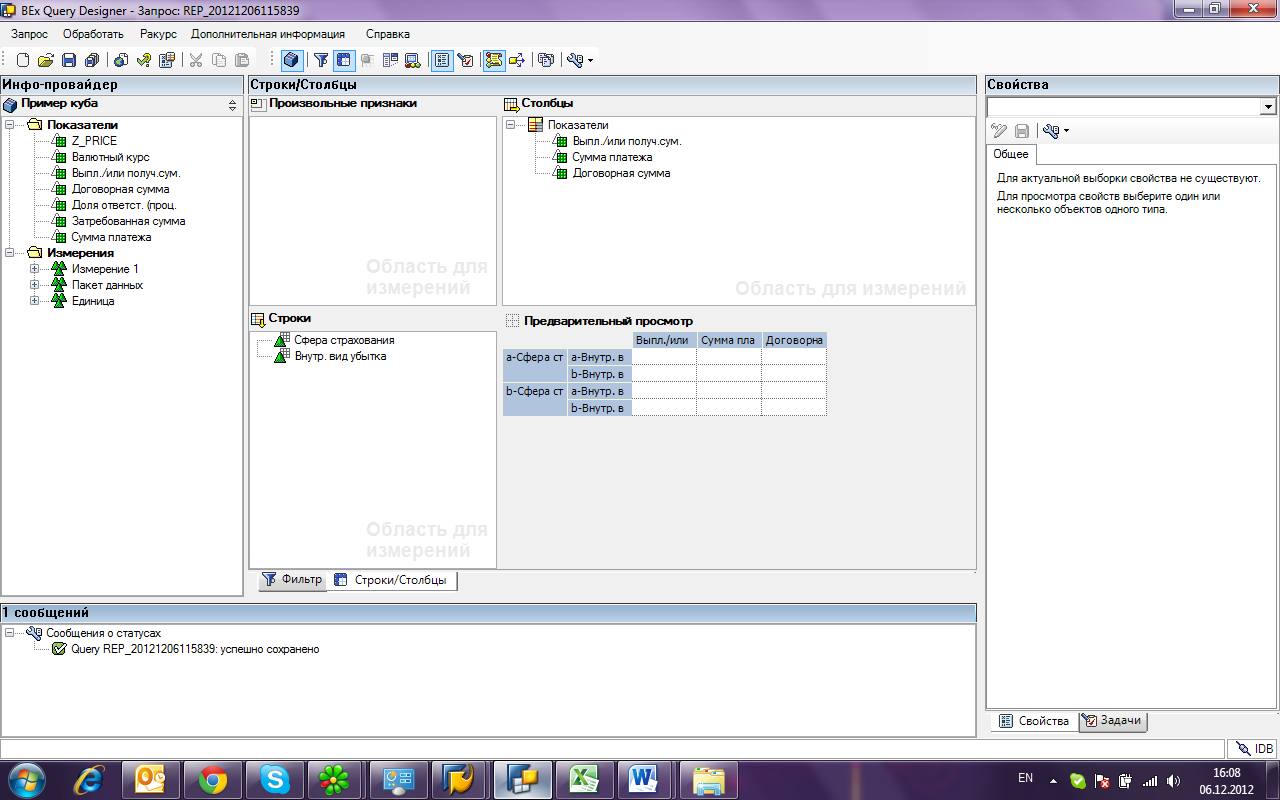Save the query with the diskette icon

tap(70, 60)
